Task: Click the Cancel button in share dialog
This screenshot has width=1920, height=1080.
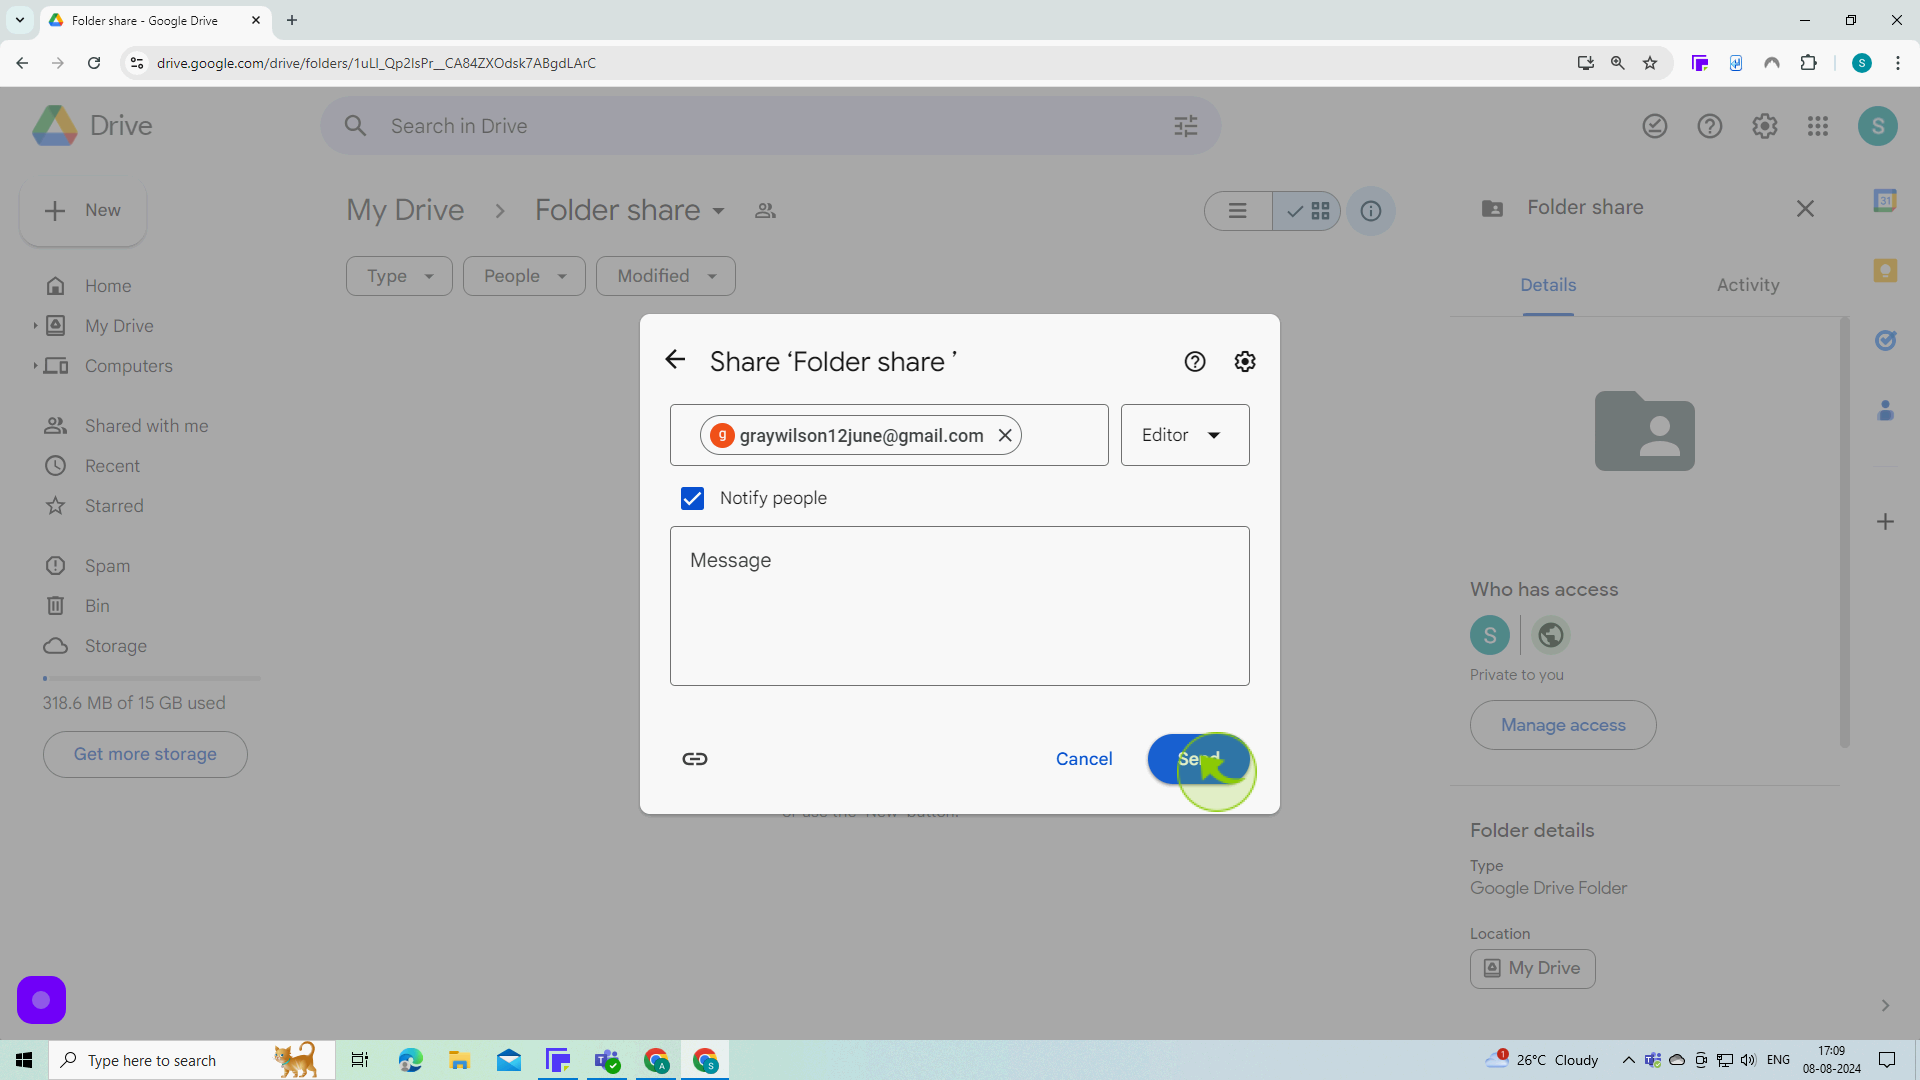Action: [x=1084, y=758]
